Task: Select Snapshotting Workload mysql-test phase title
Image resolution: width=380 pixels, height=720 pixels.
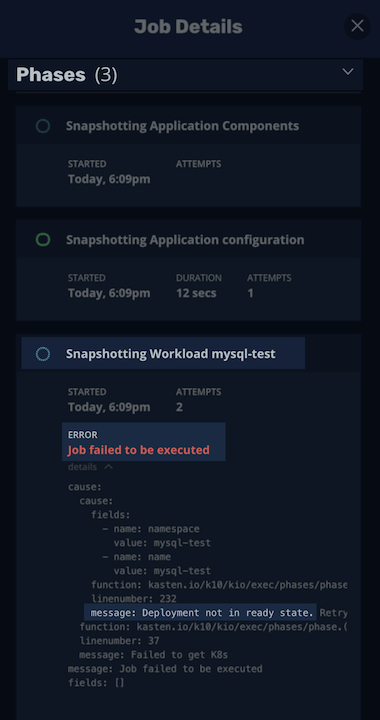Action: [171, 354]
